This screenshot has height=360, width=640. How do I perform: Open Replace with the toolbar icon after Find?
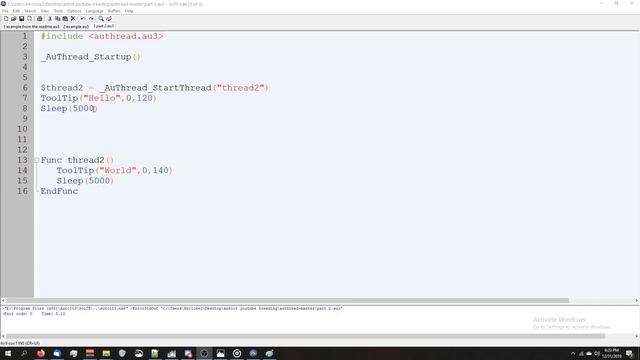click(109, 19)
